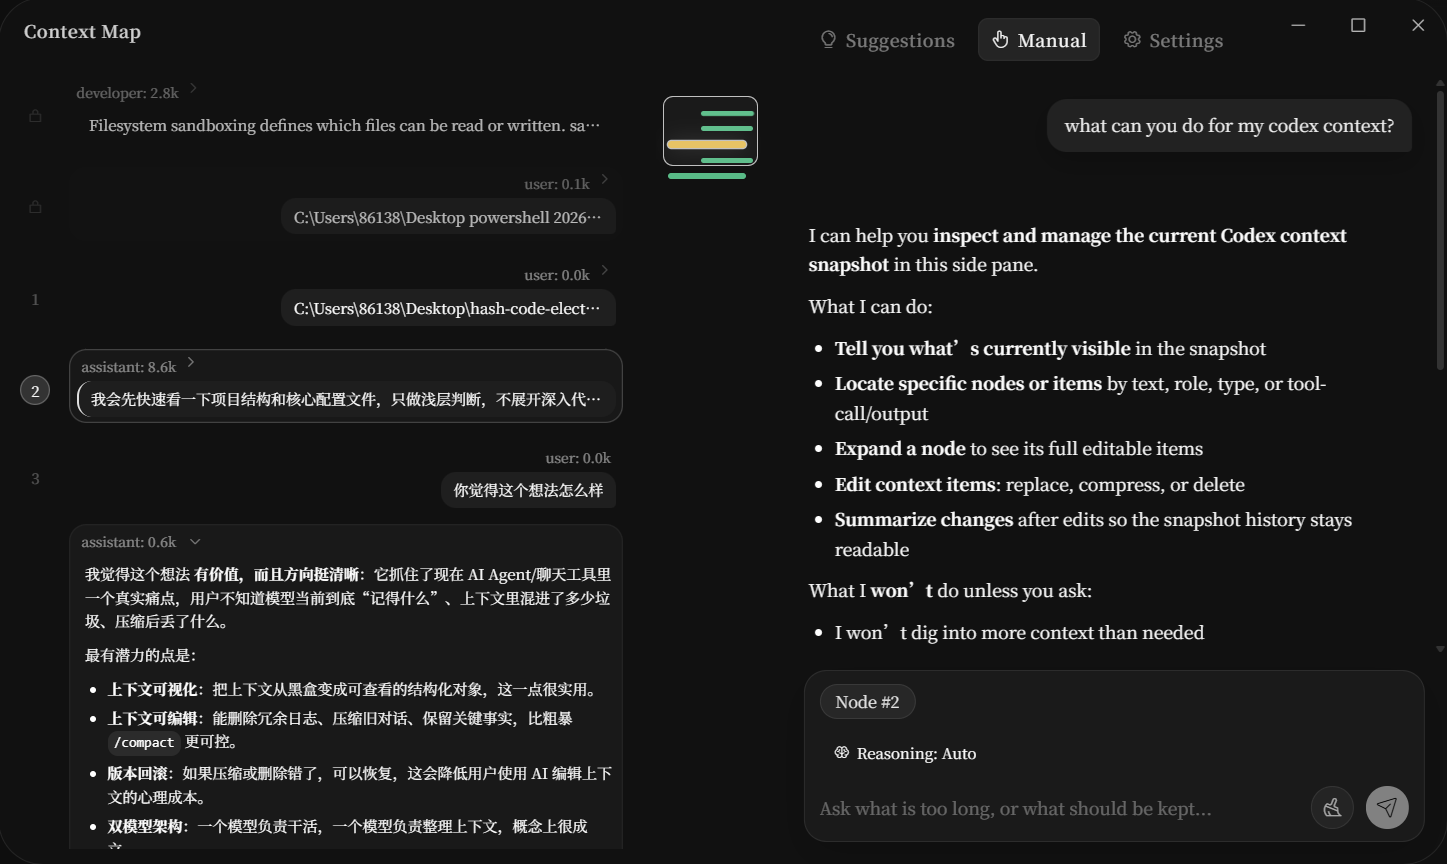Click the broom clear icon in the chat box
1447x864 pixels.
pyautogui.click(x=1332, y=808)
